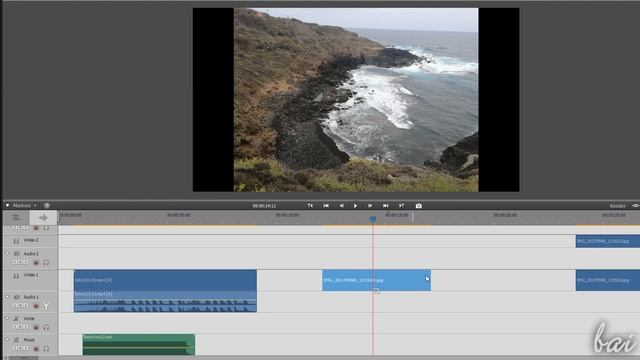This screenshot has width=640, height=360.
Task: Click the Voice track microphone icon
Action: [x=17, y=318]
